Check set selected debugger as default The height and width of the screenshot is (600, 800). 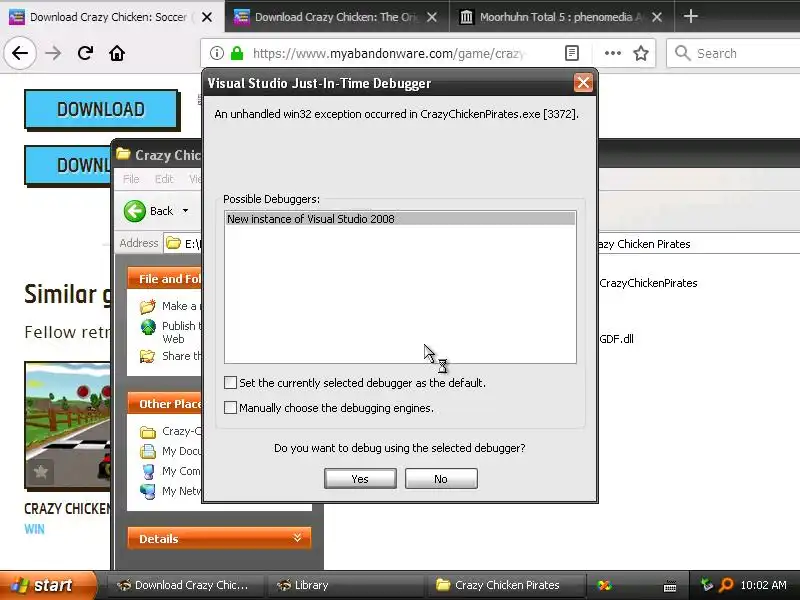231,383
